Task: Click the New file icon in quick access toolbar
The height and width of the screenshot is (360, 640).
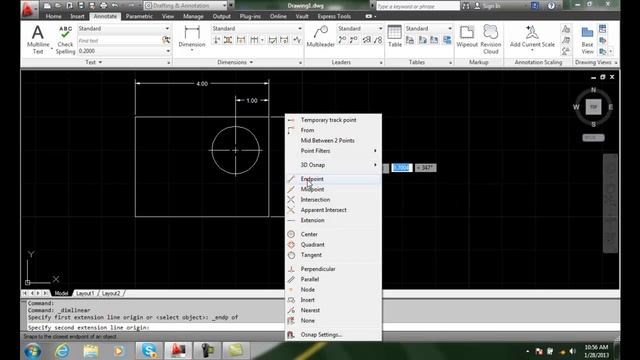Action: pyautogui.click(x=47, y=6)
